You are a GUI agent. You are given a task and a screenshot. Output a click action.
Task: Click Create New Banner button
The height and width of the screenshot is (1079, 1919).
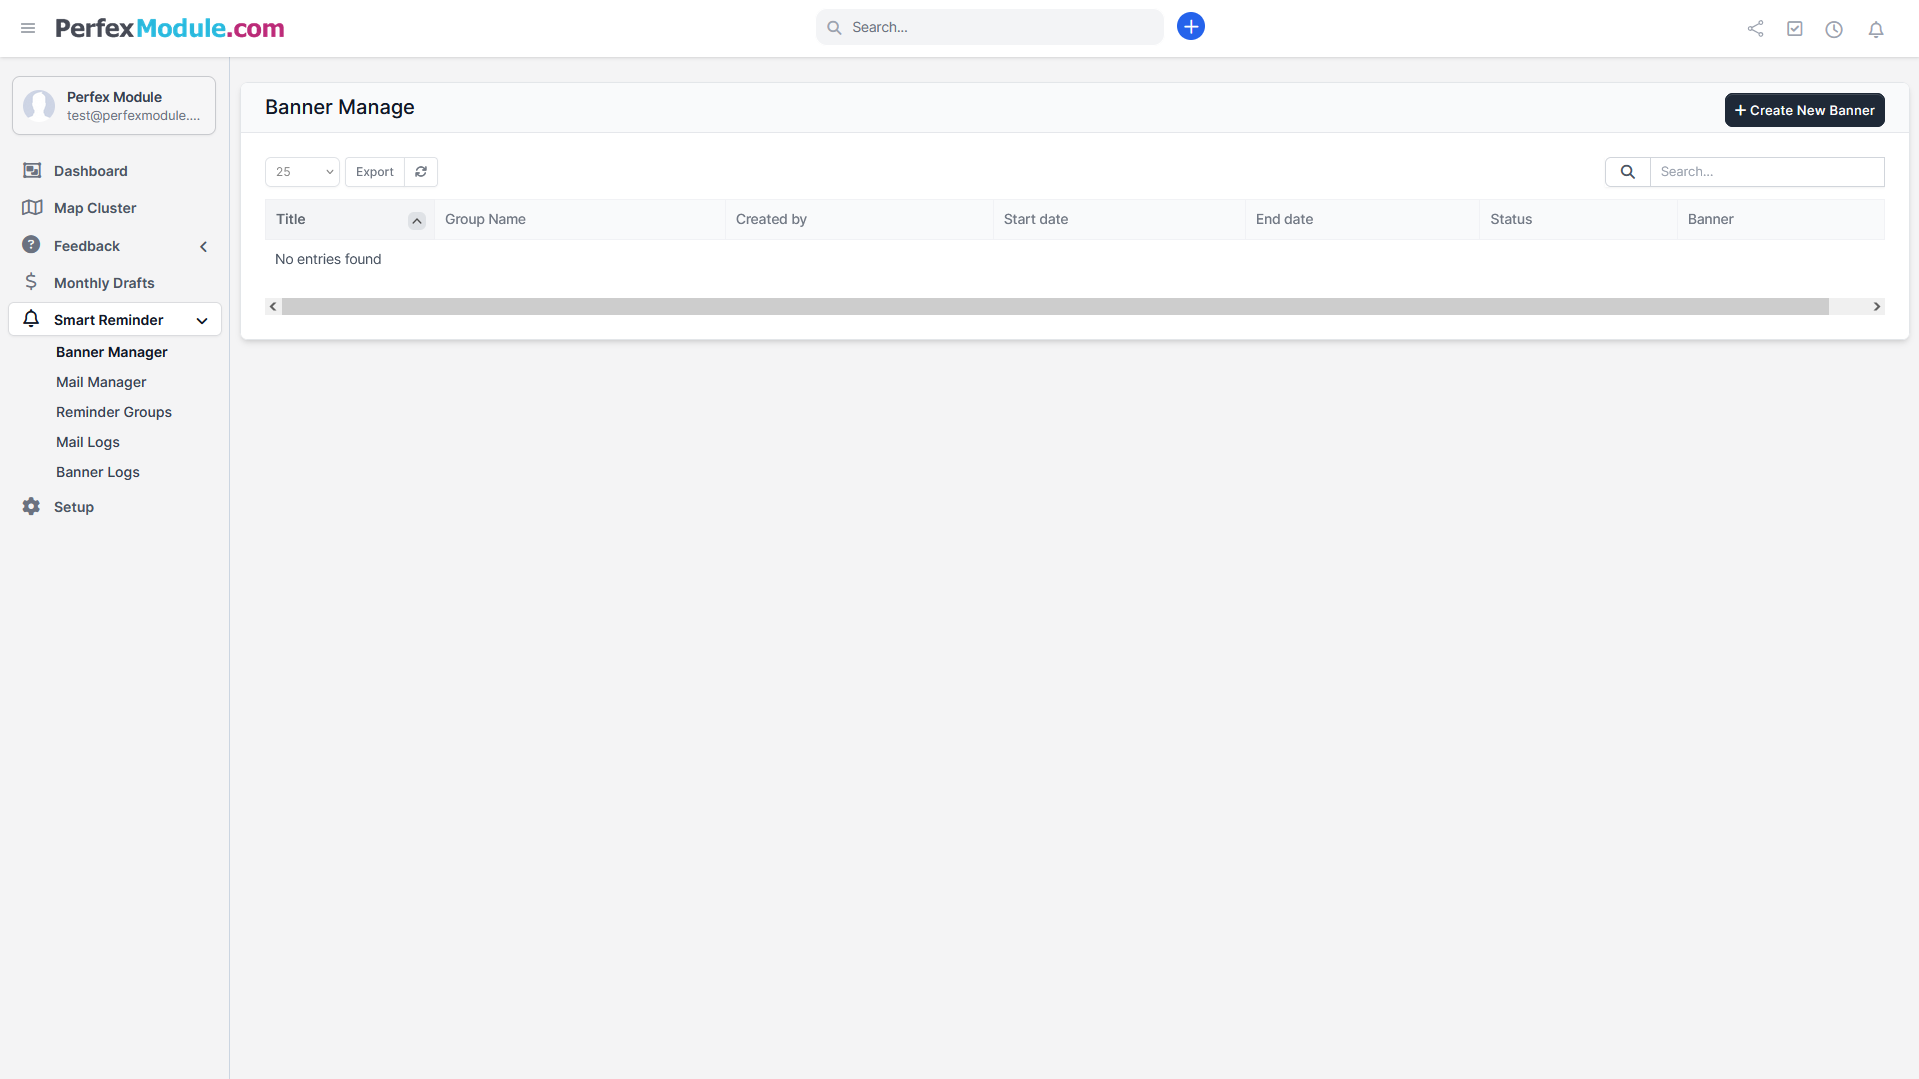(x=1804, y=110)
